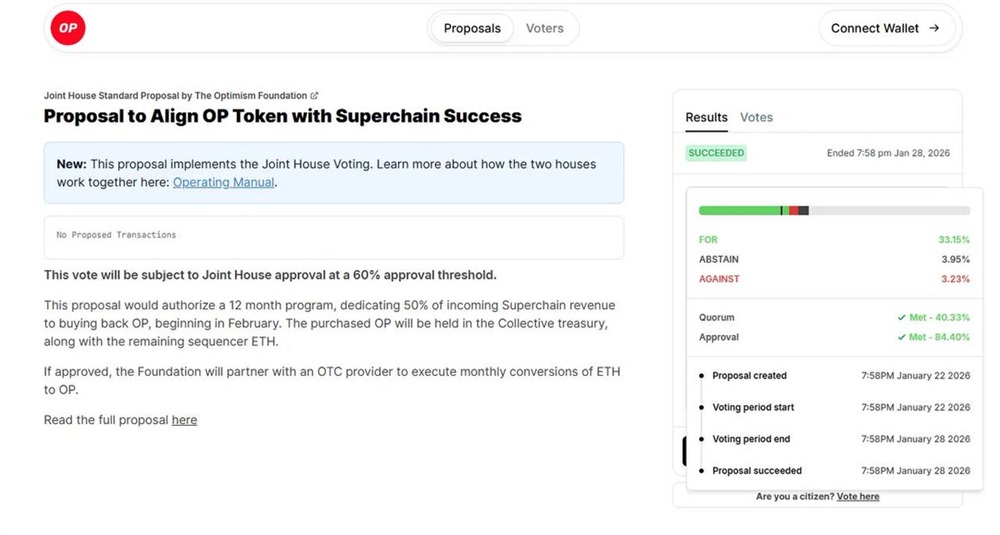The width and height of the screenshot is (1000, 535).
Task: Click the Approval met checkmark
Action: [x=902, y=337]
